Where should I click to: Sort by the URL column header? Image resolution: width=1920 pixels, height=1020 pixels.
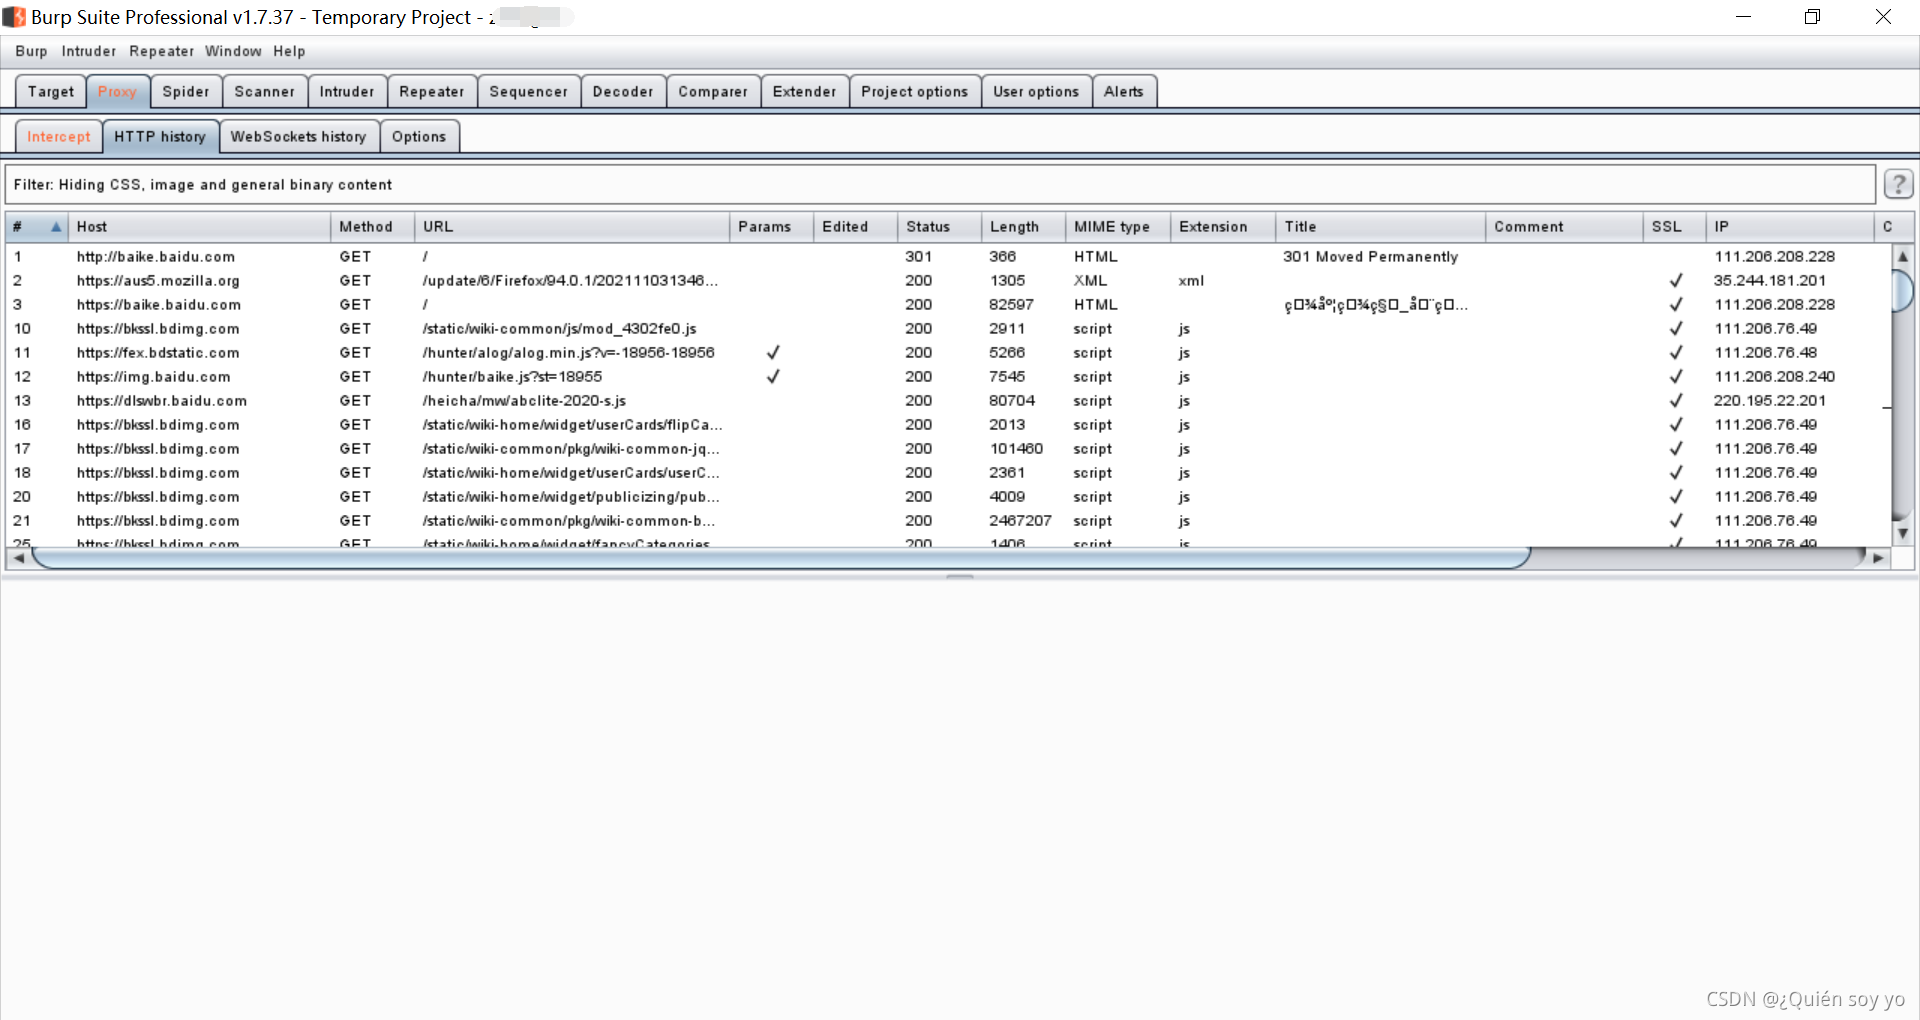[572, 227]
